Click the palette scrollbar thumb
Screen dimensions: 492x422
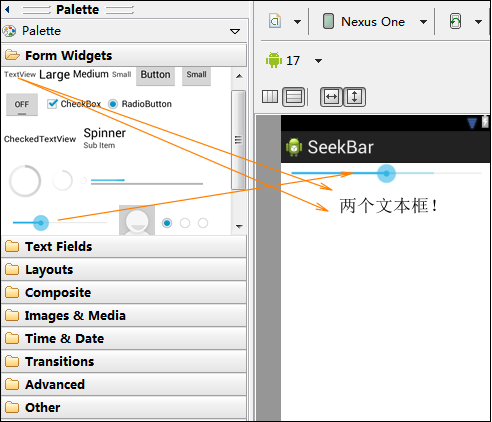[238, 140]
